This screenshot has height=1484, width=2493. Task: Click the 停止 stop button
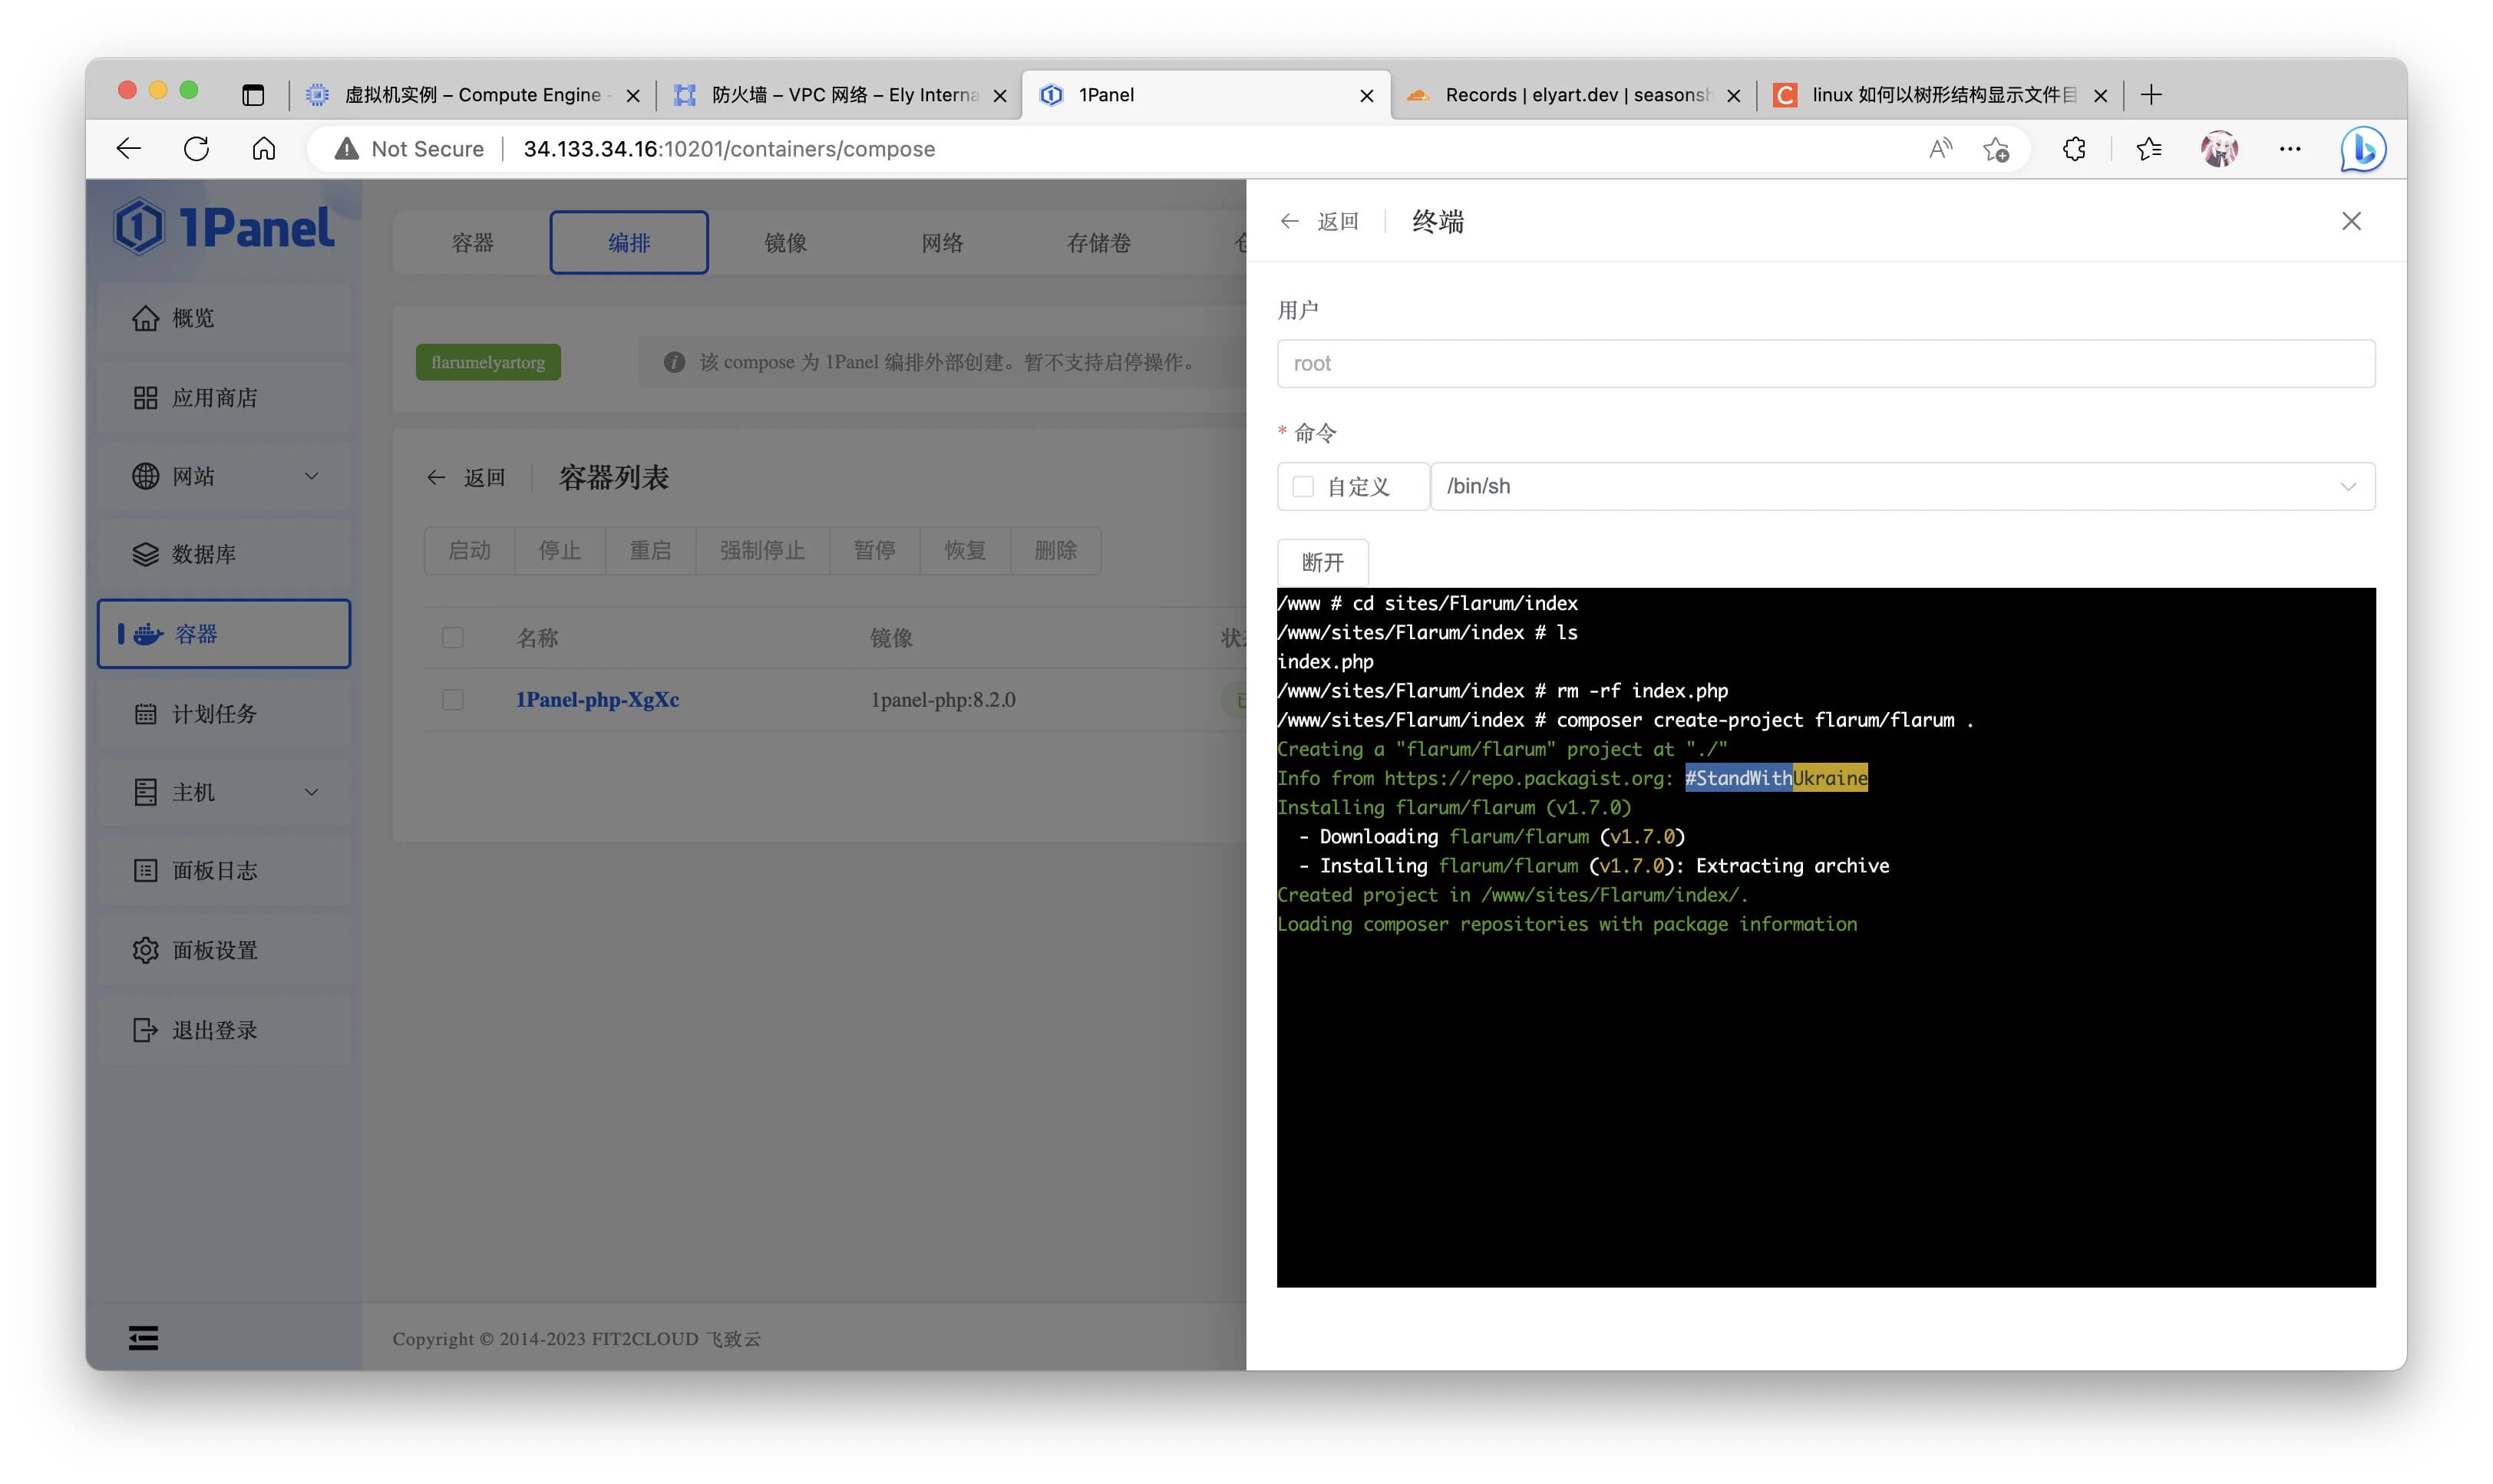(x=559, y=550)
